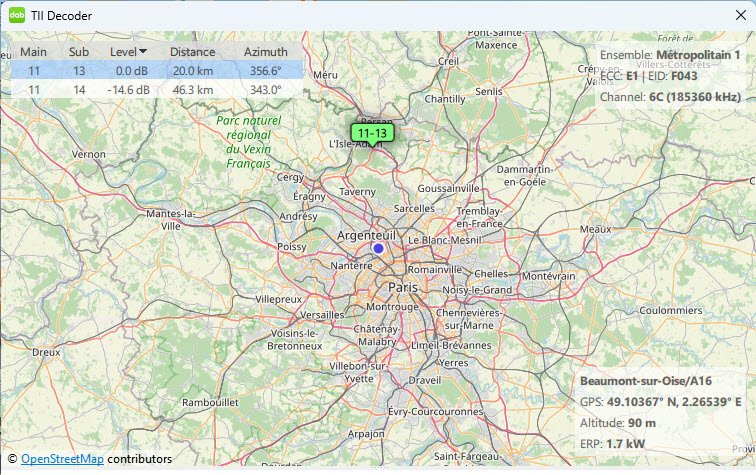Click the 356.6° azimuth value

pyautogui.click(x=266, y=71)
